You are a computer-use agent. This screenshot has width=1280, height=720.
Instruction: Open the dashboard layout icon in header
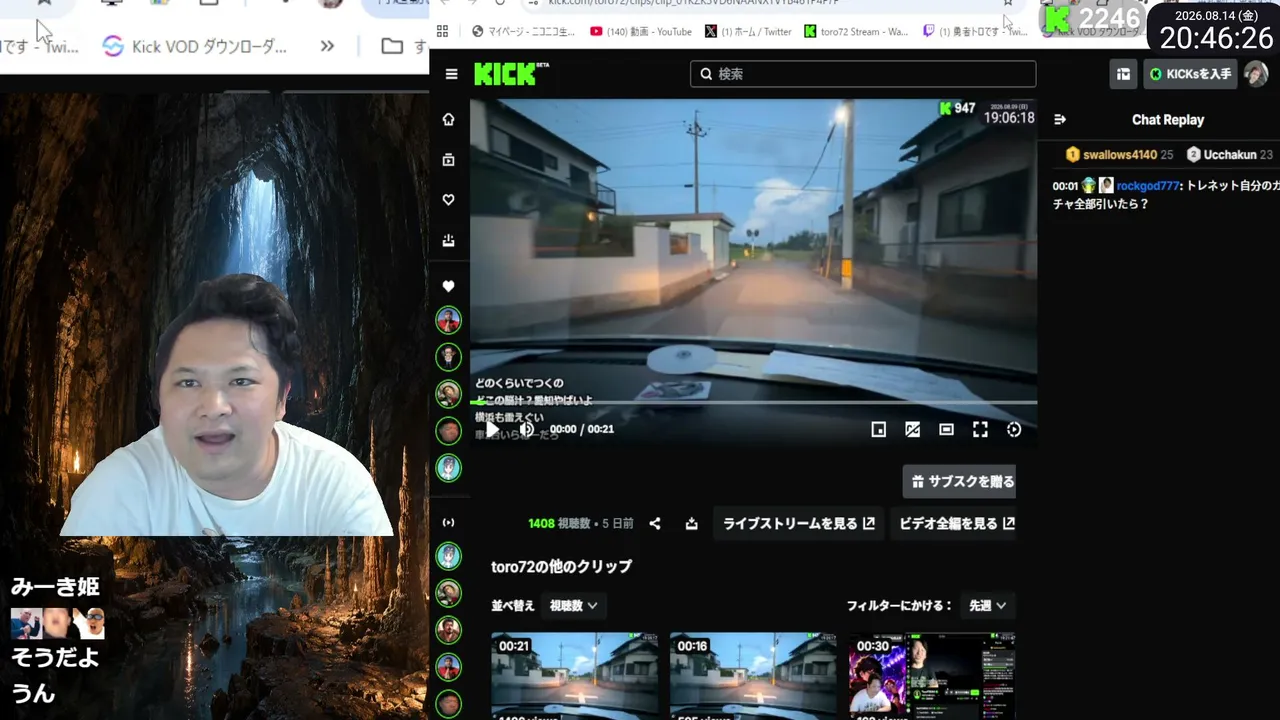[x=1123, y=74]
